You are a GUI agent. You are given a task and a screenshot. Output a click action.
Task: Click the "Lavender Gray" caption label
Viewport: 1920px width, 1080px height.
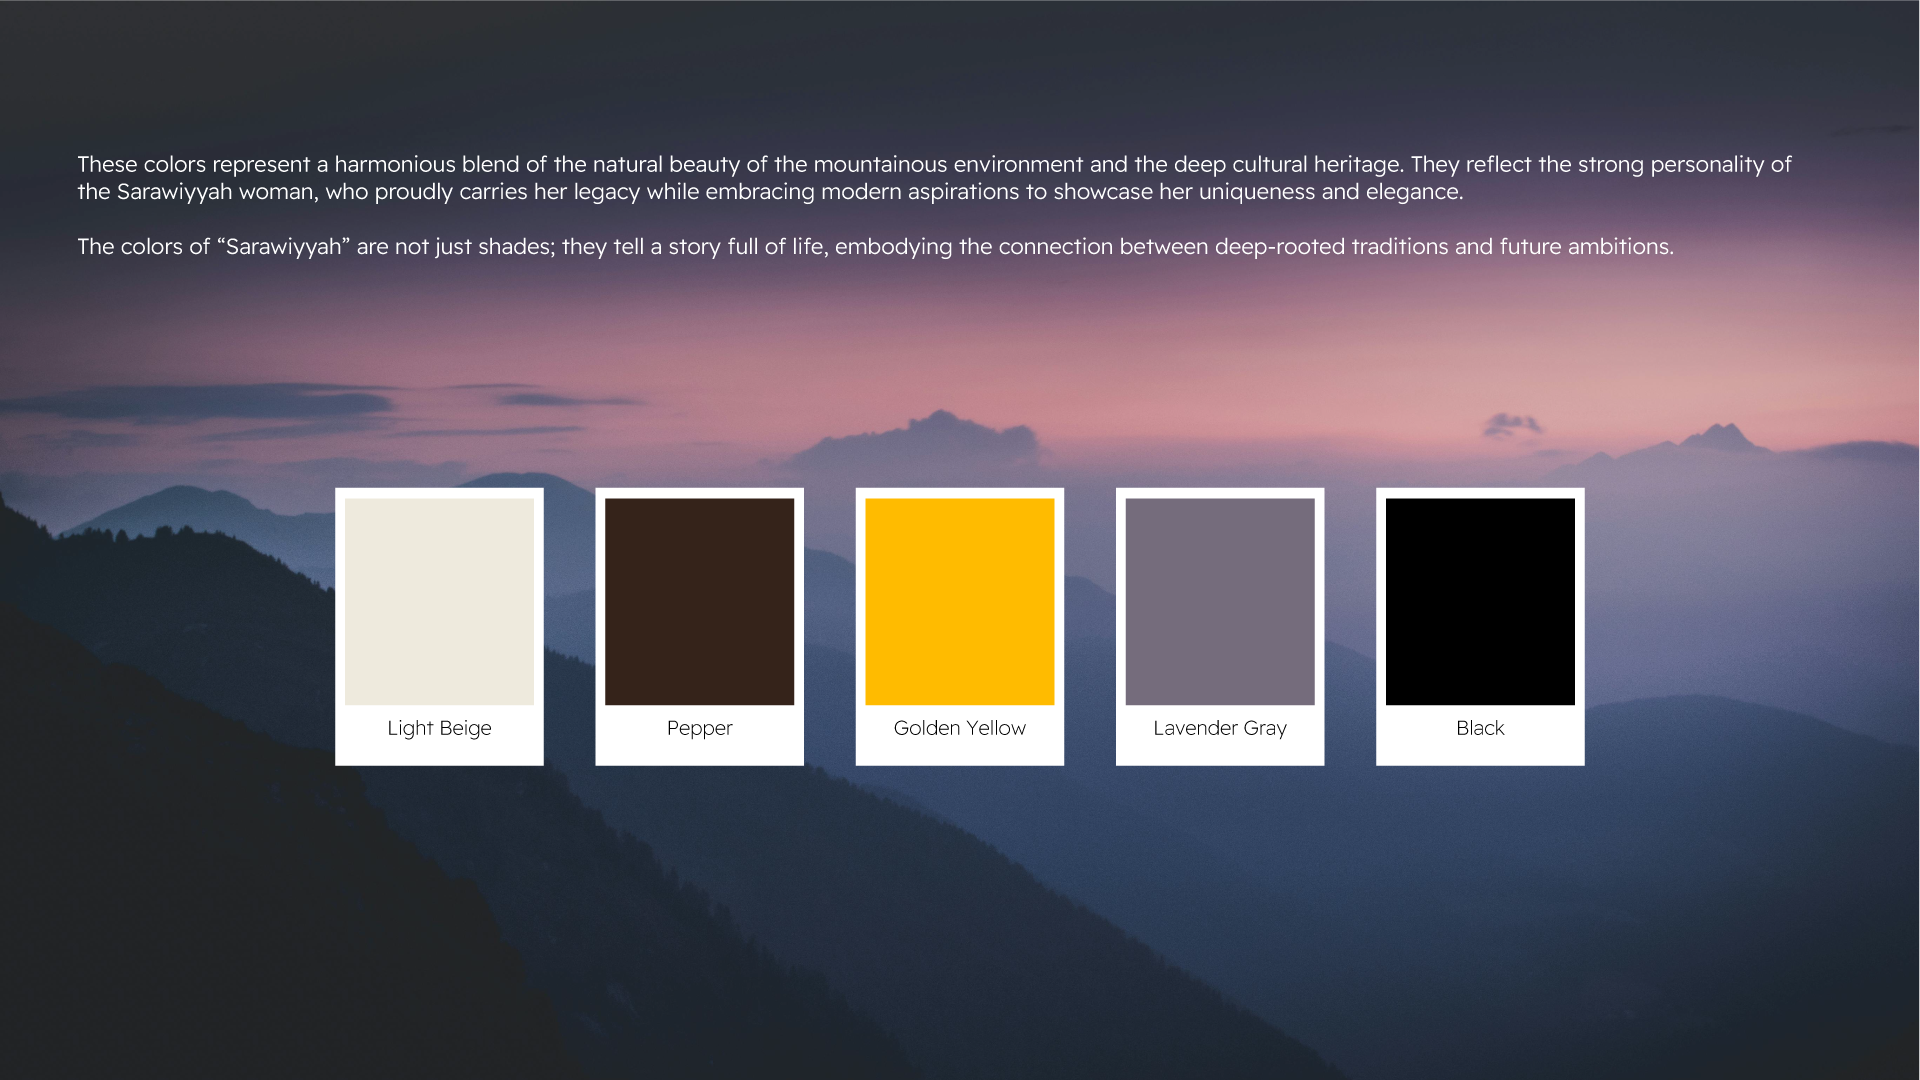point(1219,728)
